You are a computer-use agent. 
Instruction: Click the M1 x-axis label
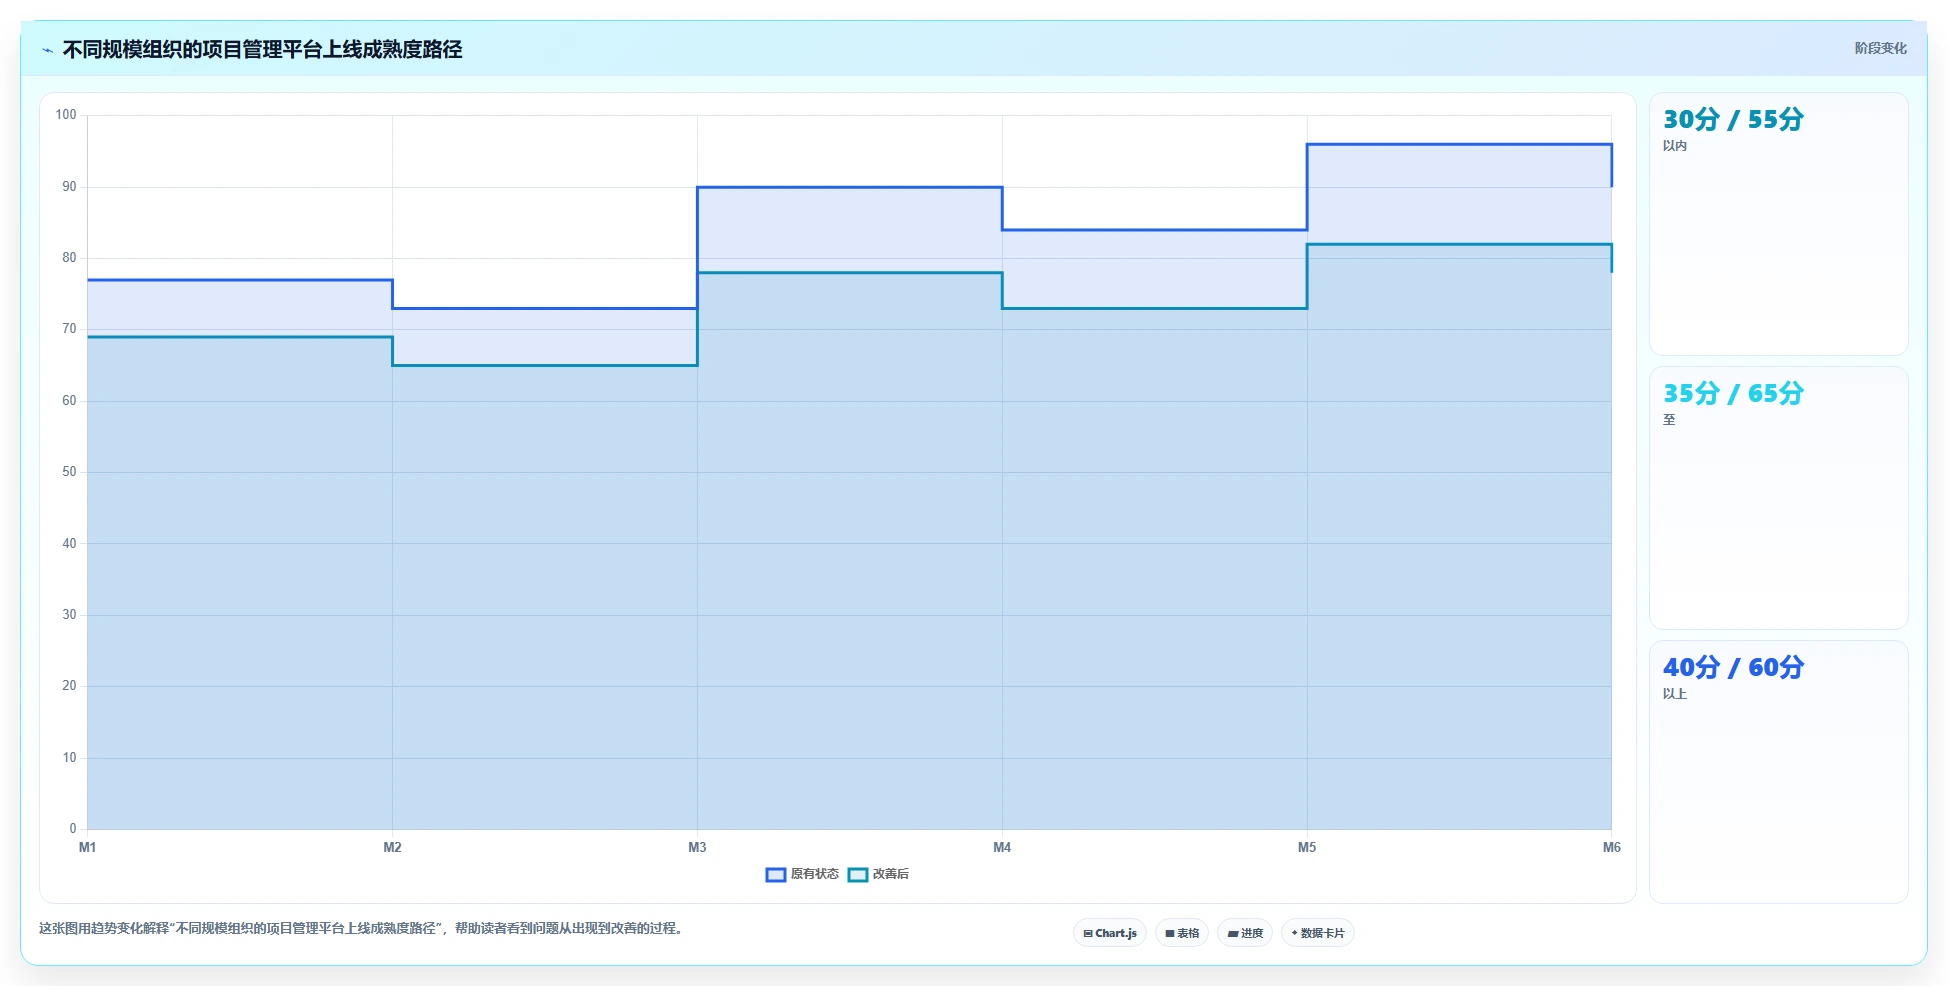pyautogui.click(x=88, y=847)
